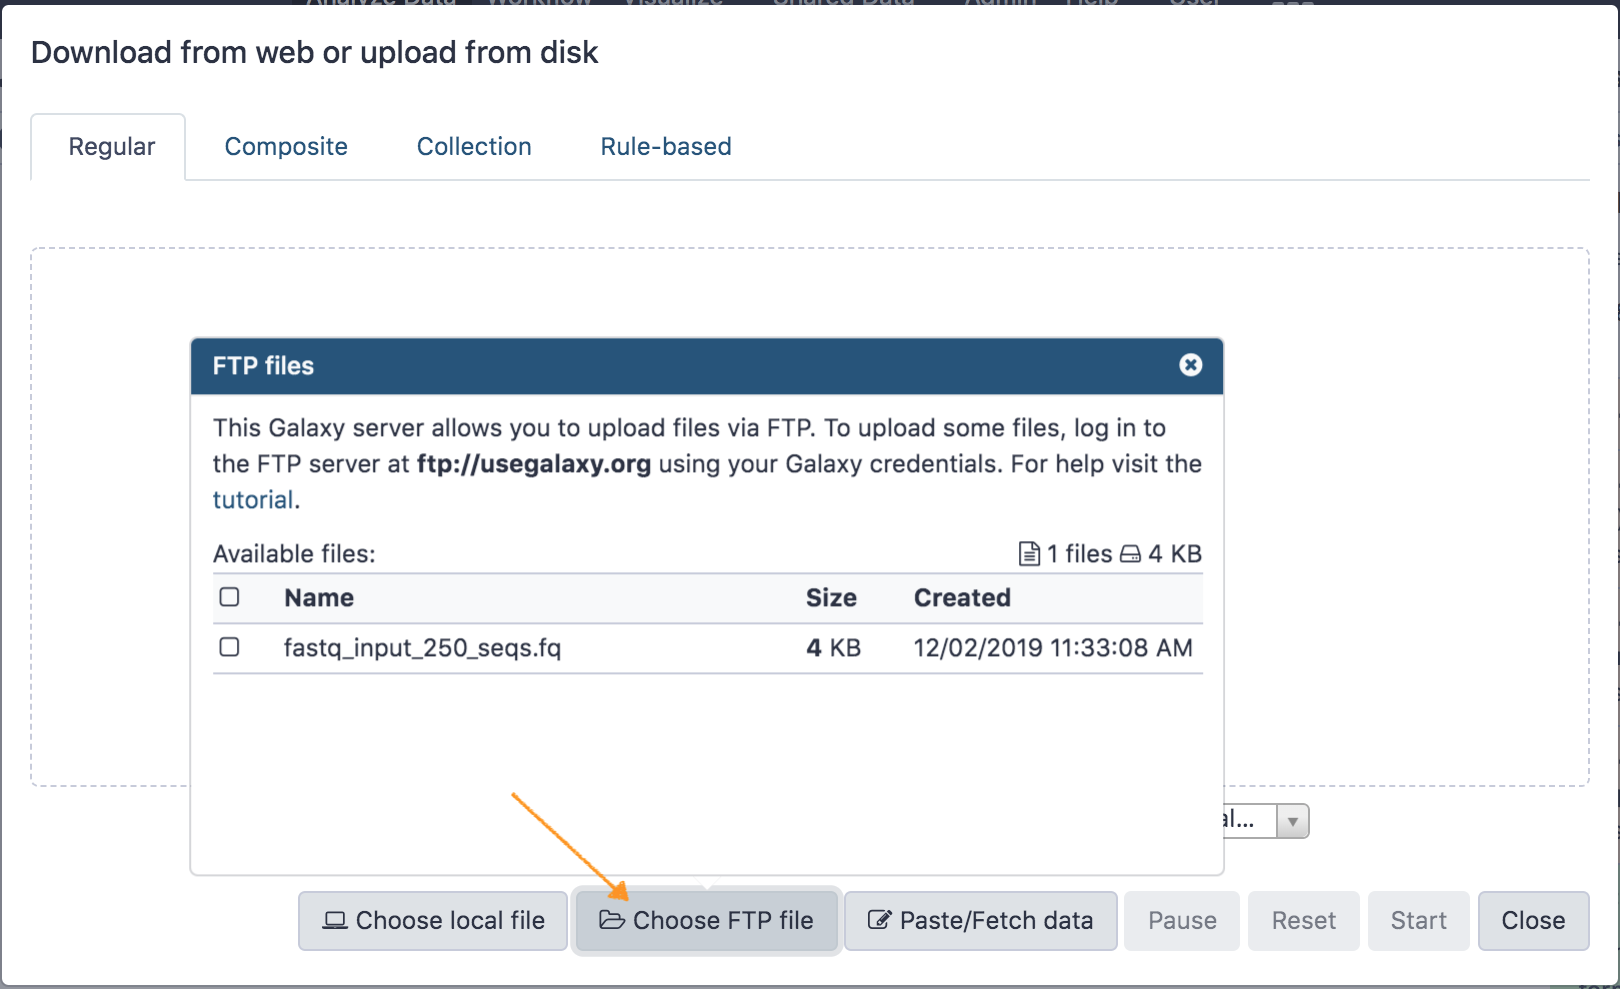1620x989 pixels.
Task: Click the 4 KB size cell
Action: coord(833,648)
